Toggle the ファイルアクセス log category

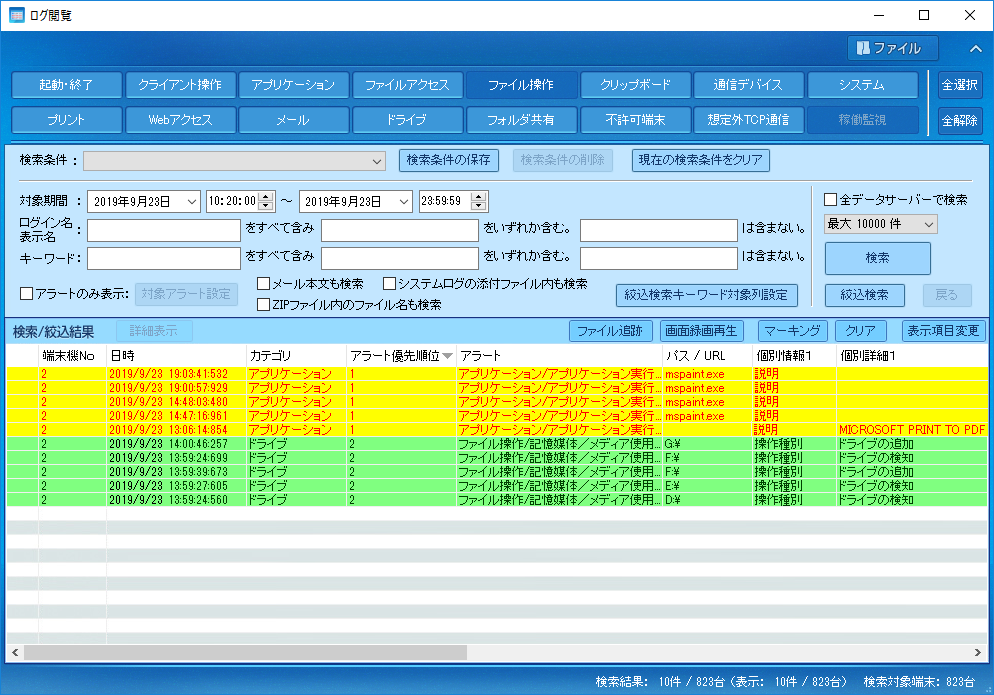coord(408,84)
